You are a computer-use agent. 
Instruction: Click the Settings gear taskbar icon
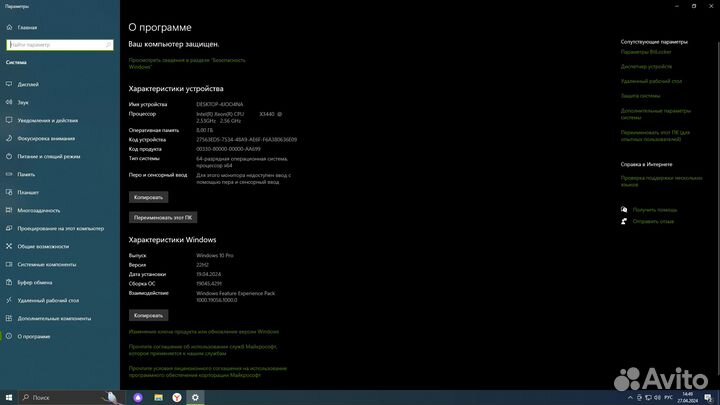coord(195,398)
